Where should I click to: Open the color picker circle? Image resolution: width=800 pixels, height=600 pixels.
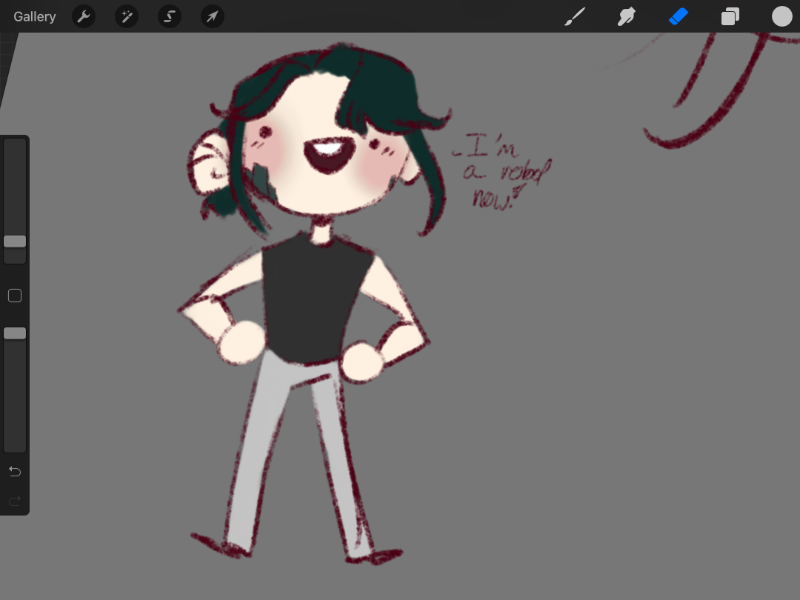[x=782, y=16]
